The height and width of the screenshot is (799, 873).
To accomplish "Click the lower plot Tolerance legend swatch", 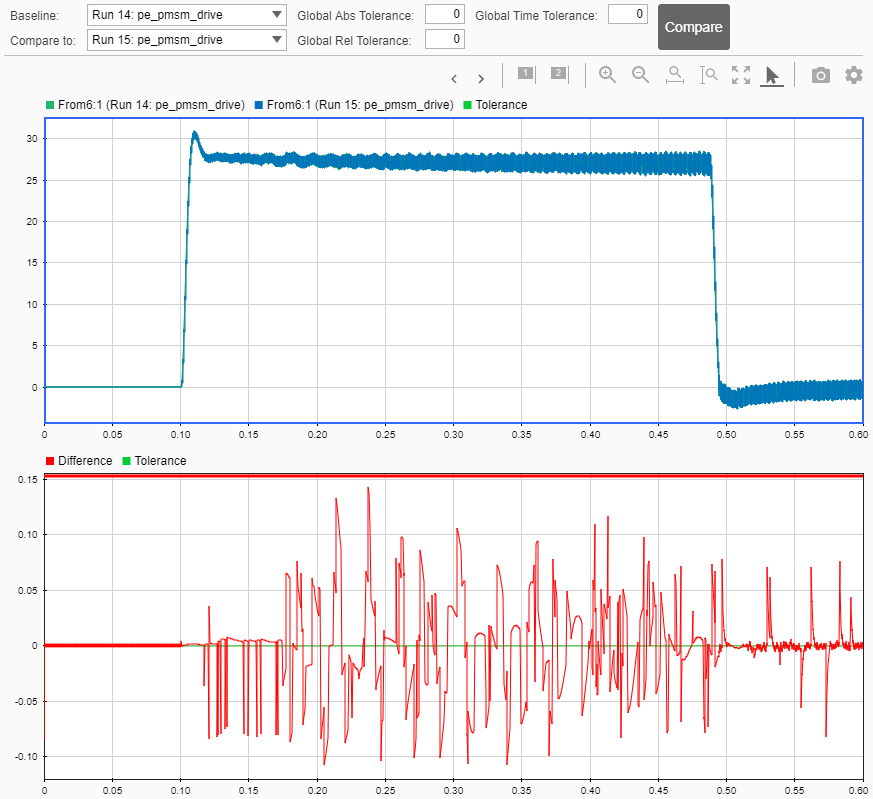I will coord(126,461).
